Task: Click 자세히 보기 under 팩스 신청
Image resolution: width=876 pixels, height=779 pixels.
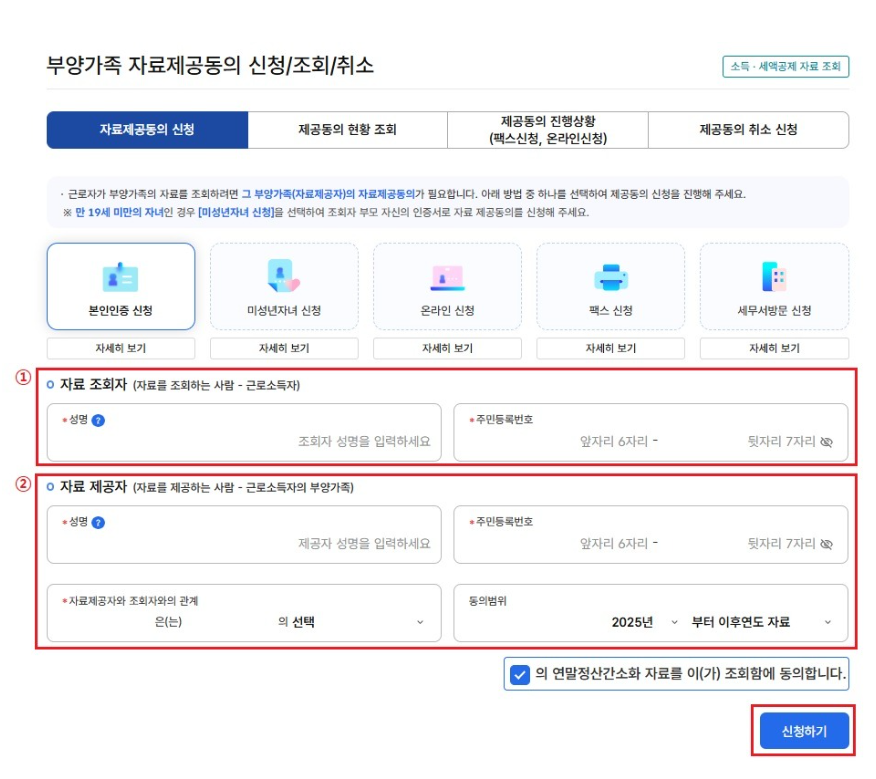Action: pyautogui.click(x=610, y=348)
